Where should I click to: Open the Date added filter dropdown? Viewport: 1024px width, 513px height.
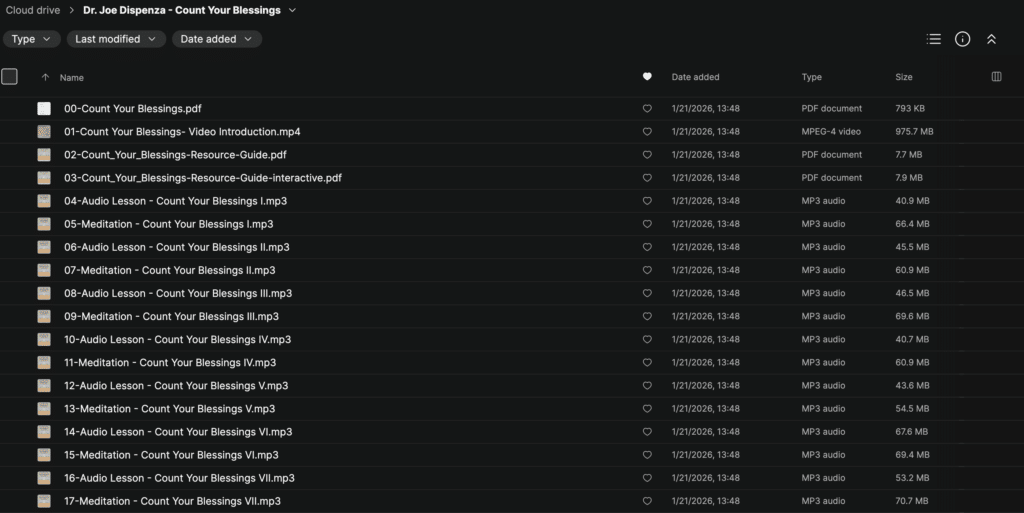(x=217, y=39)
